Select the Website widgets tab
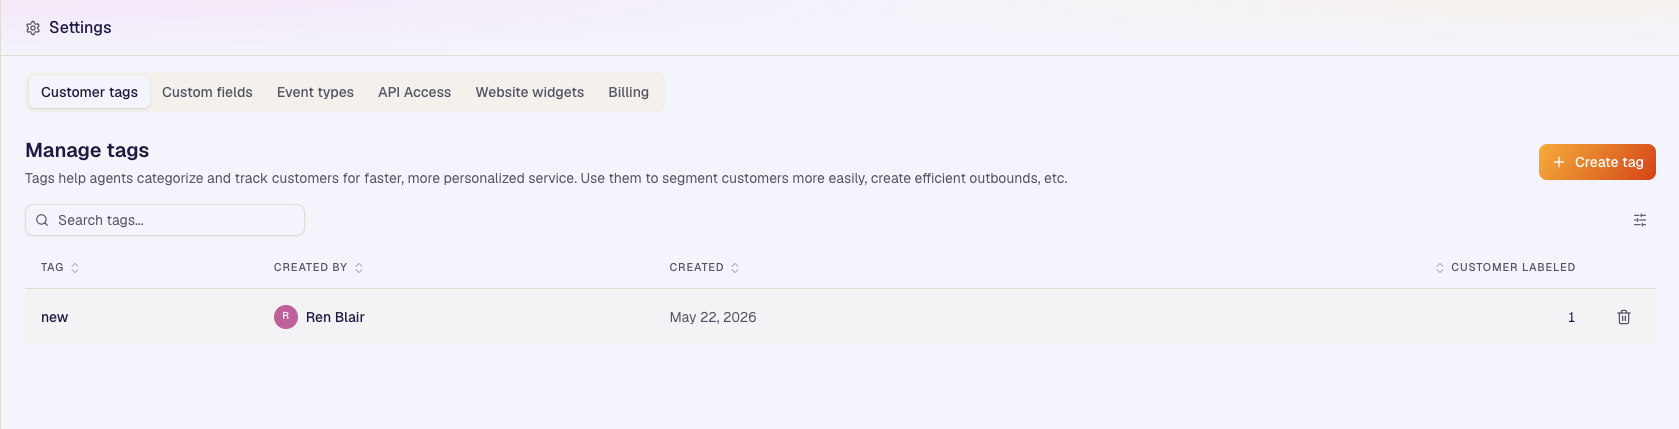 pos(529,92)
